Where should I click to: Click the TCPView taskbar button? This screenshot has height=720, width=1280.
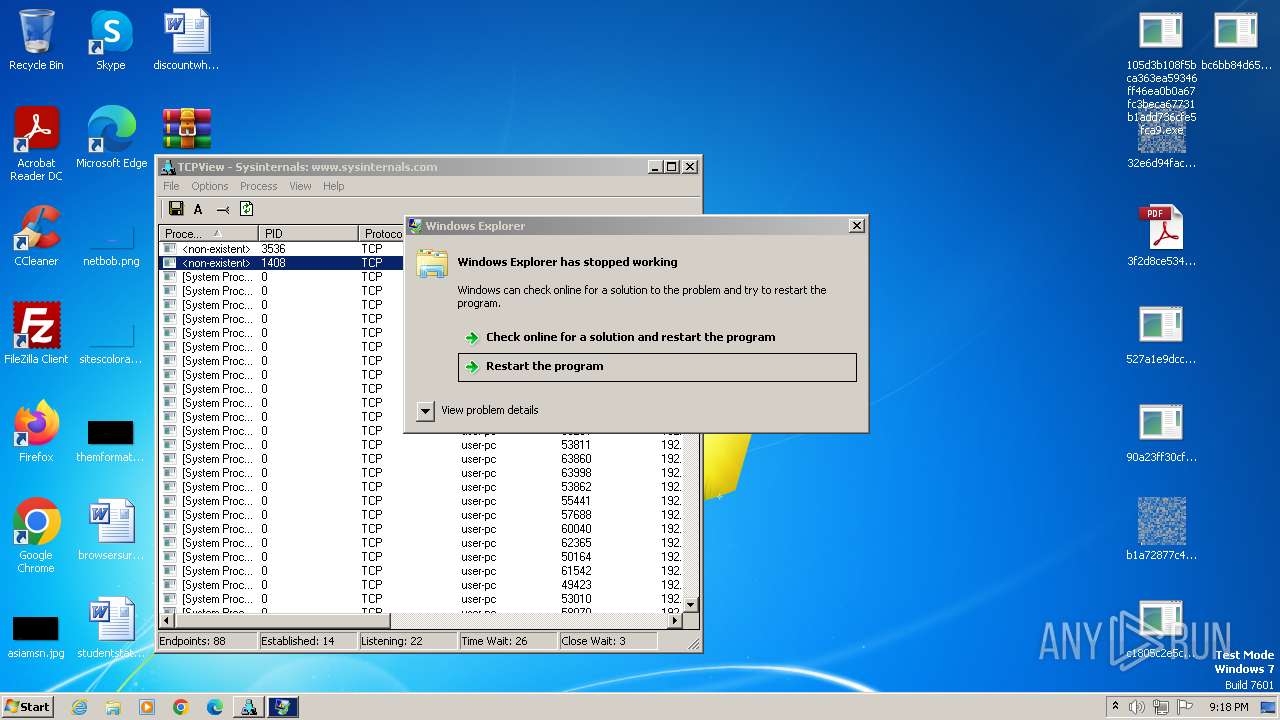(248, 707)
